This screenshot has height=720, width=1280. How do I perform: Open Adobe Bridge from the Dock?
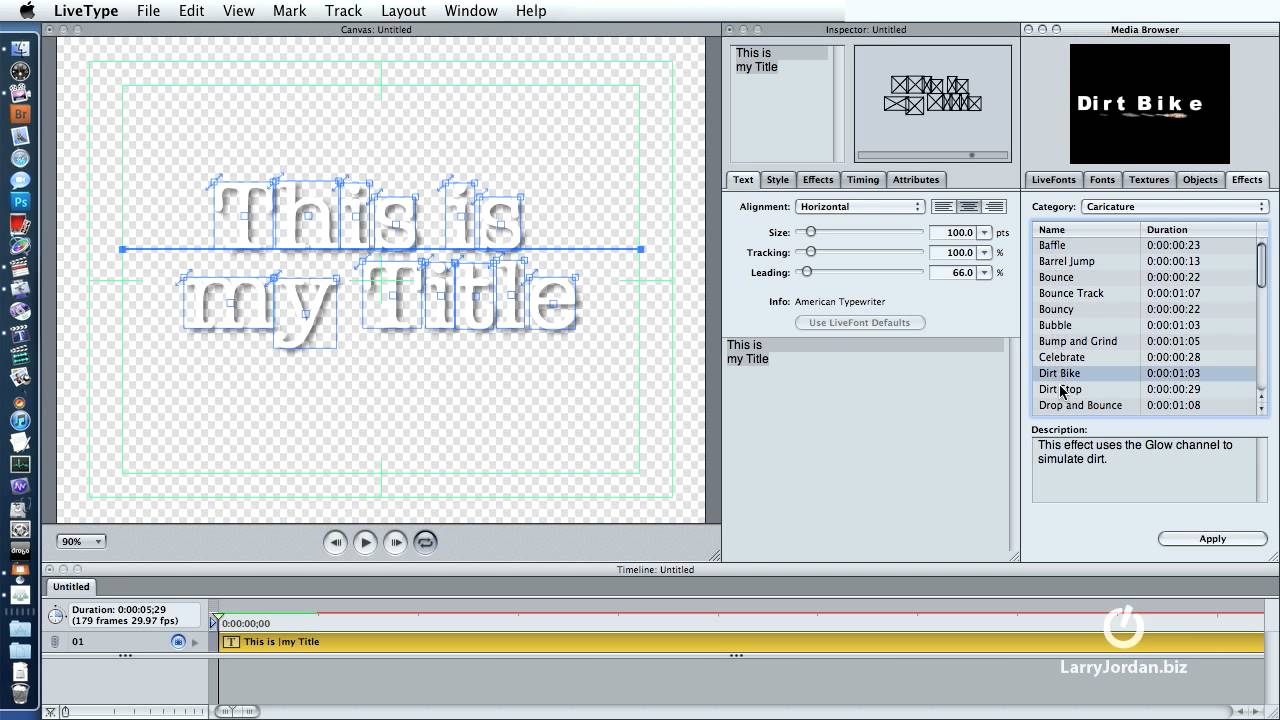20,114
